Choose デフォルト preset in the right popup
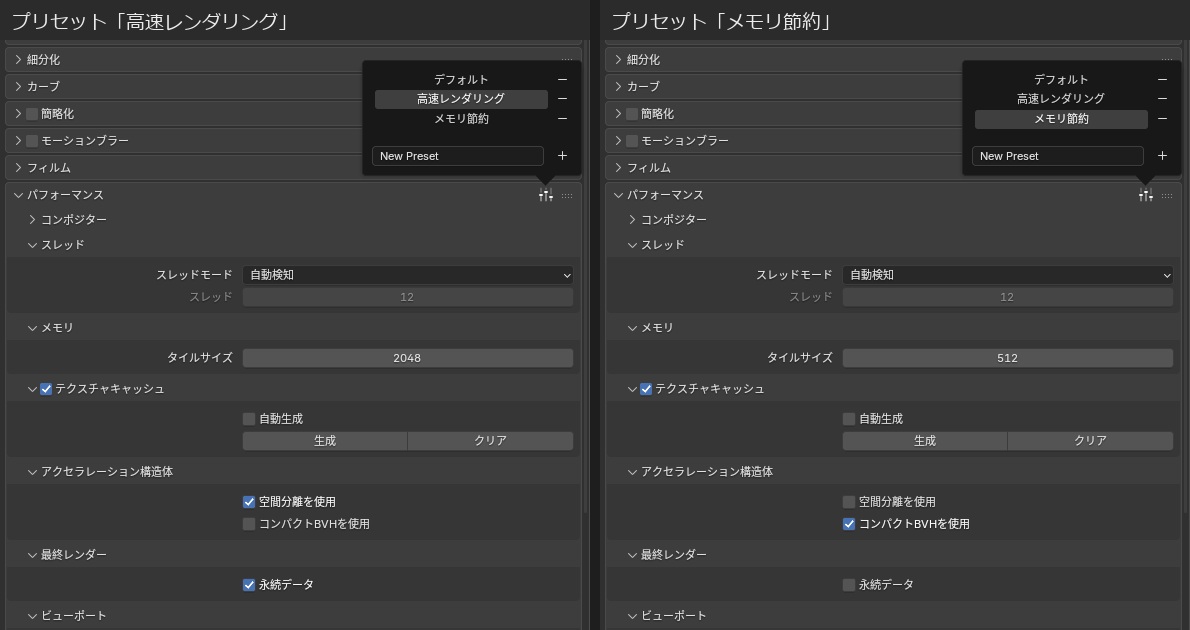1190x630 pixels. point(1061,80)
